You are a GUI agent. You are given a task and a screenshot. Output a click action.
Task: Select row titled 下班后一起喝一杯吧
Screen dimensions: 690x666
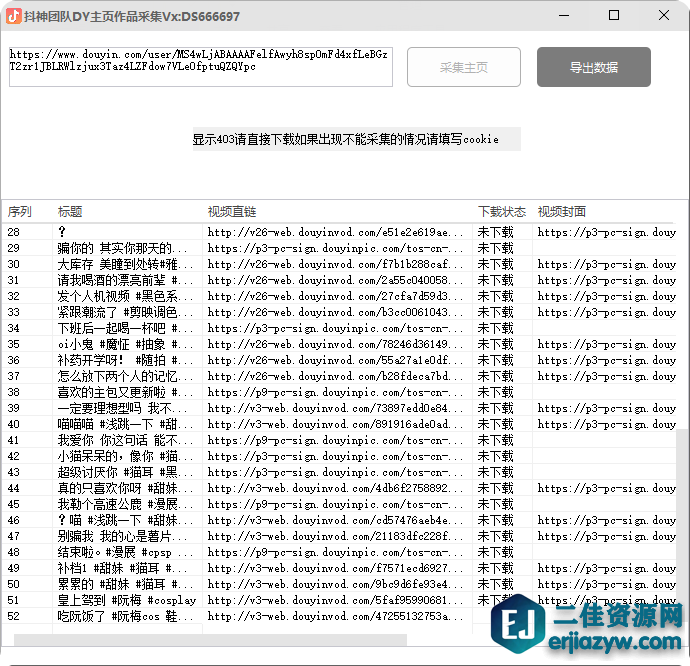click(339, 328)
